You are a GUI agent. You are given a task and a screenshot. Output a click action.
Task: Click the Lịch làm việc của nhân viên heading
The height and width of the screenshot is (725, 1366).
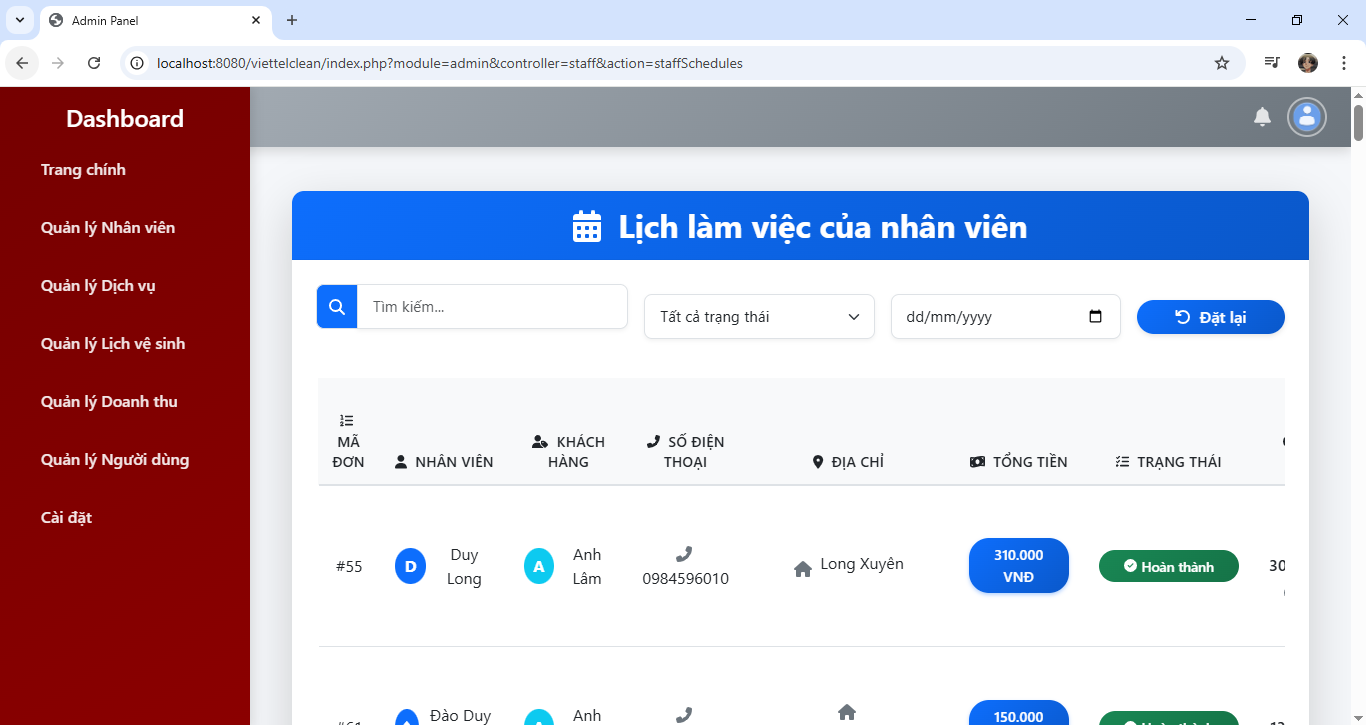coord(822,227)
